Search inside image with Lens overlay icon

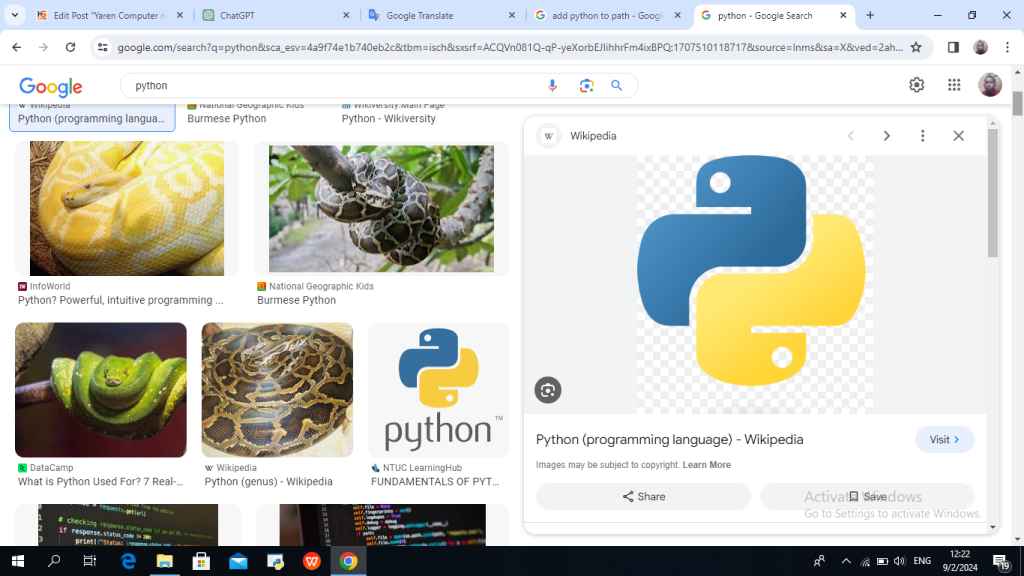pos(548,390)
